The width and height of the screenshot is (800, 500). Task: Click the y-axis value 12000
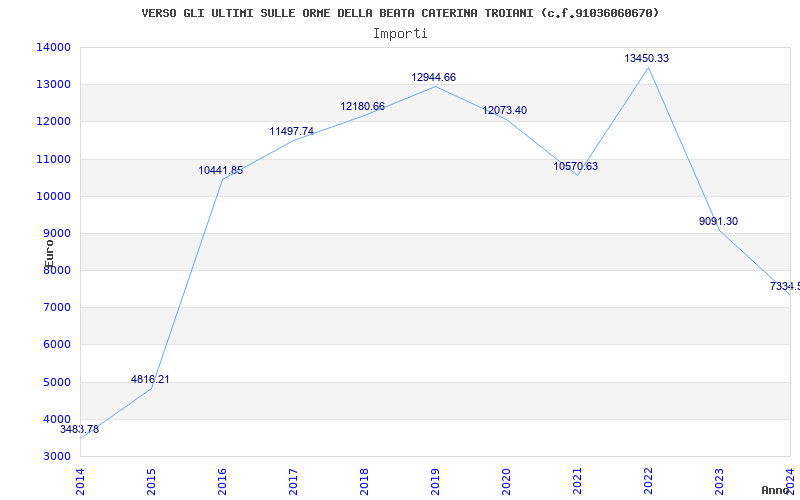point(53,122)
